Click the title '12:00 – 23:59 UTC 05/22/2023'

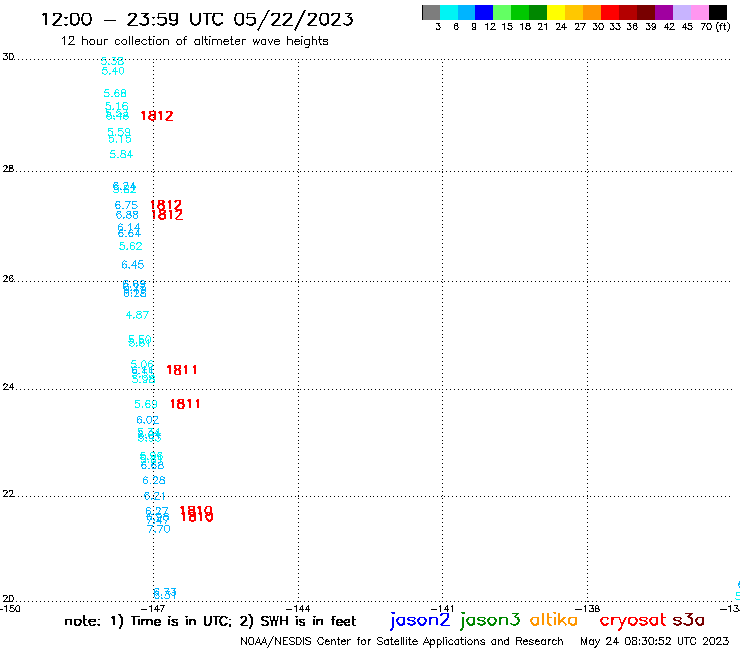click(x=197, y=19)
